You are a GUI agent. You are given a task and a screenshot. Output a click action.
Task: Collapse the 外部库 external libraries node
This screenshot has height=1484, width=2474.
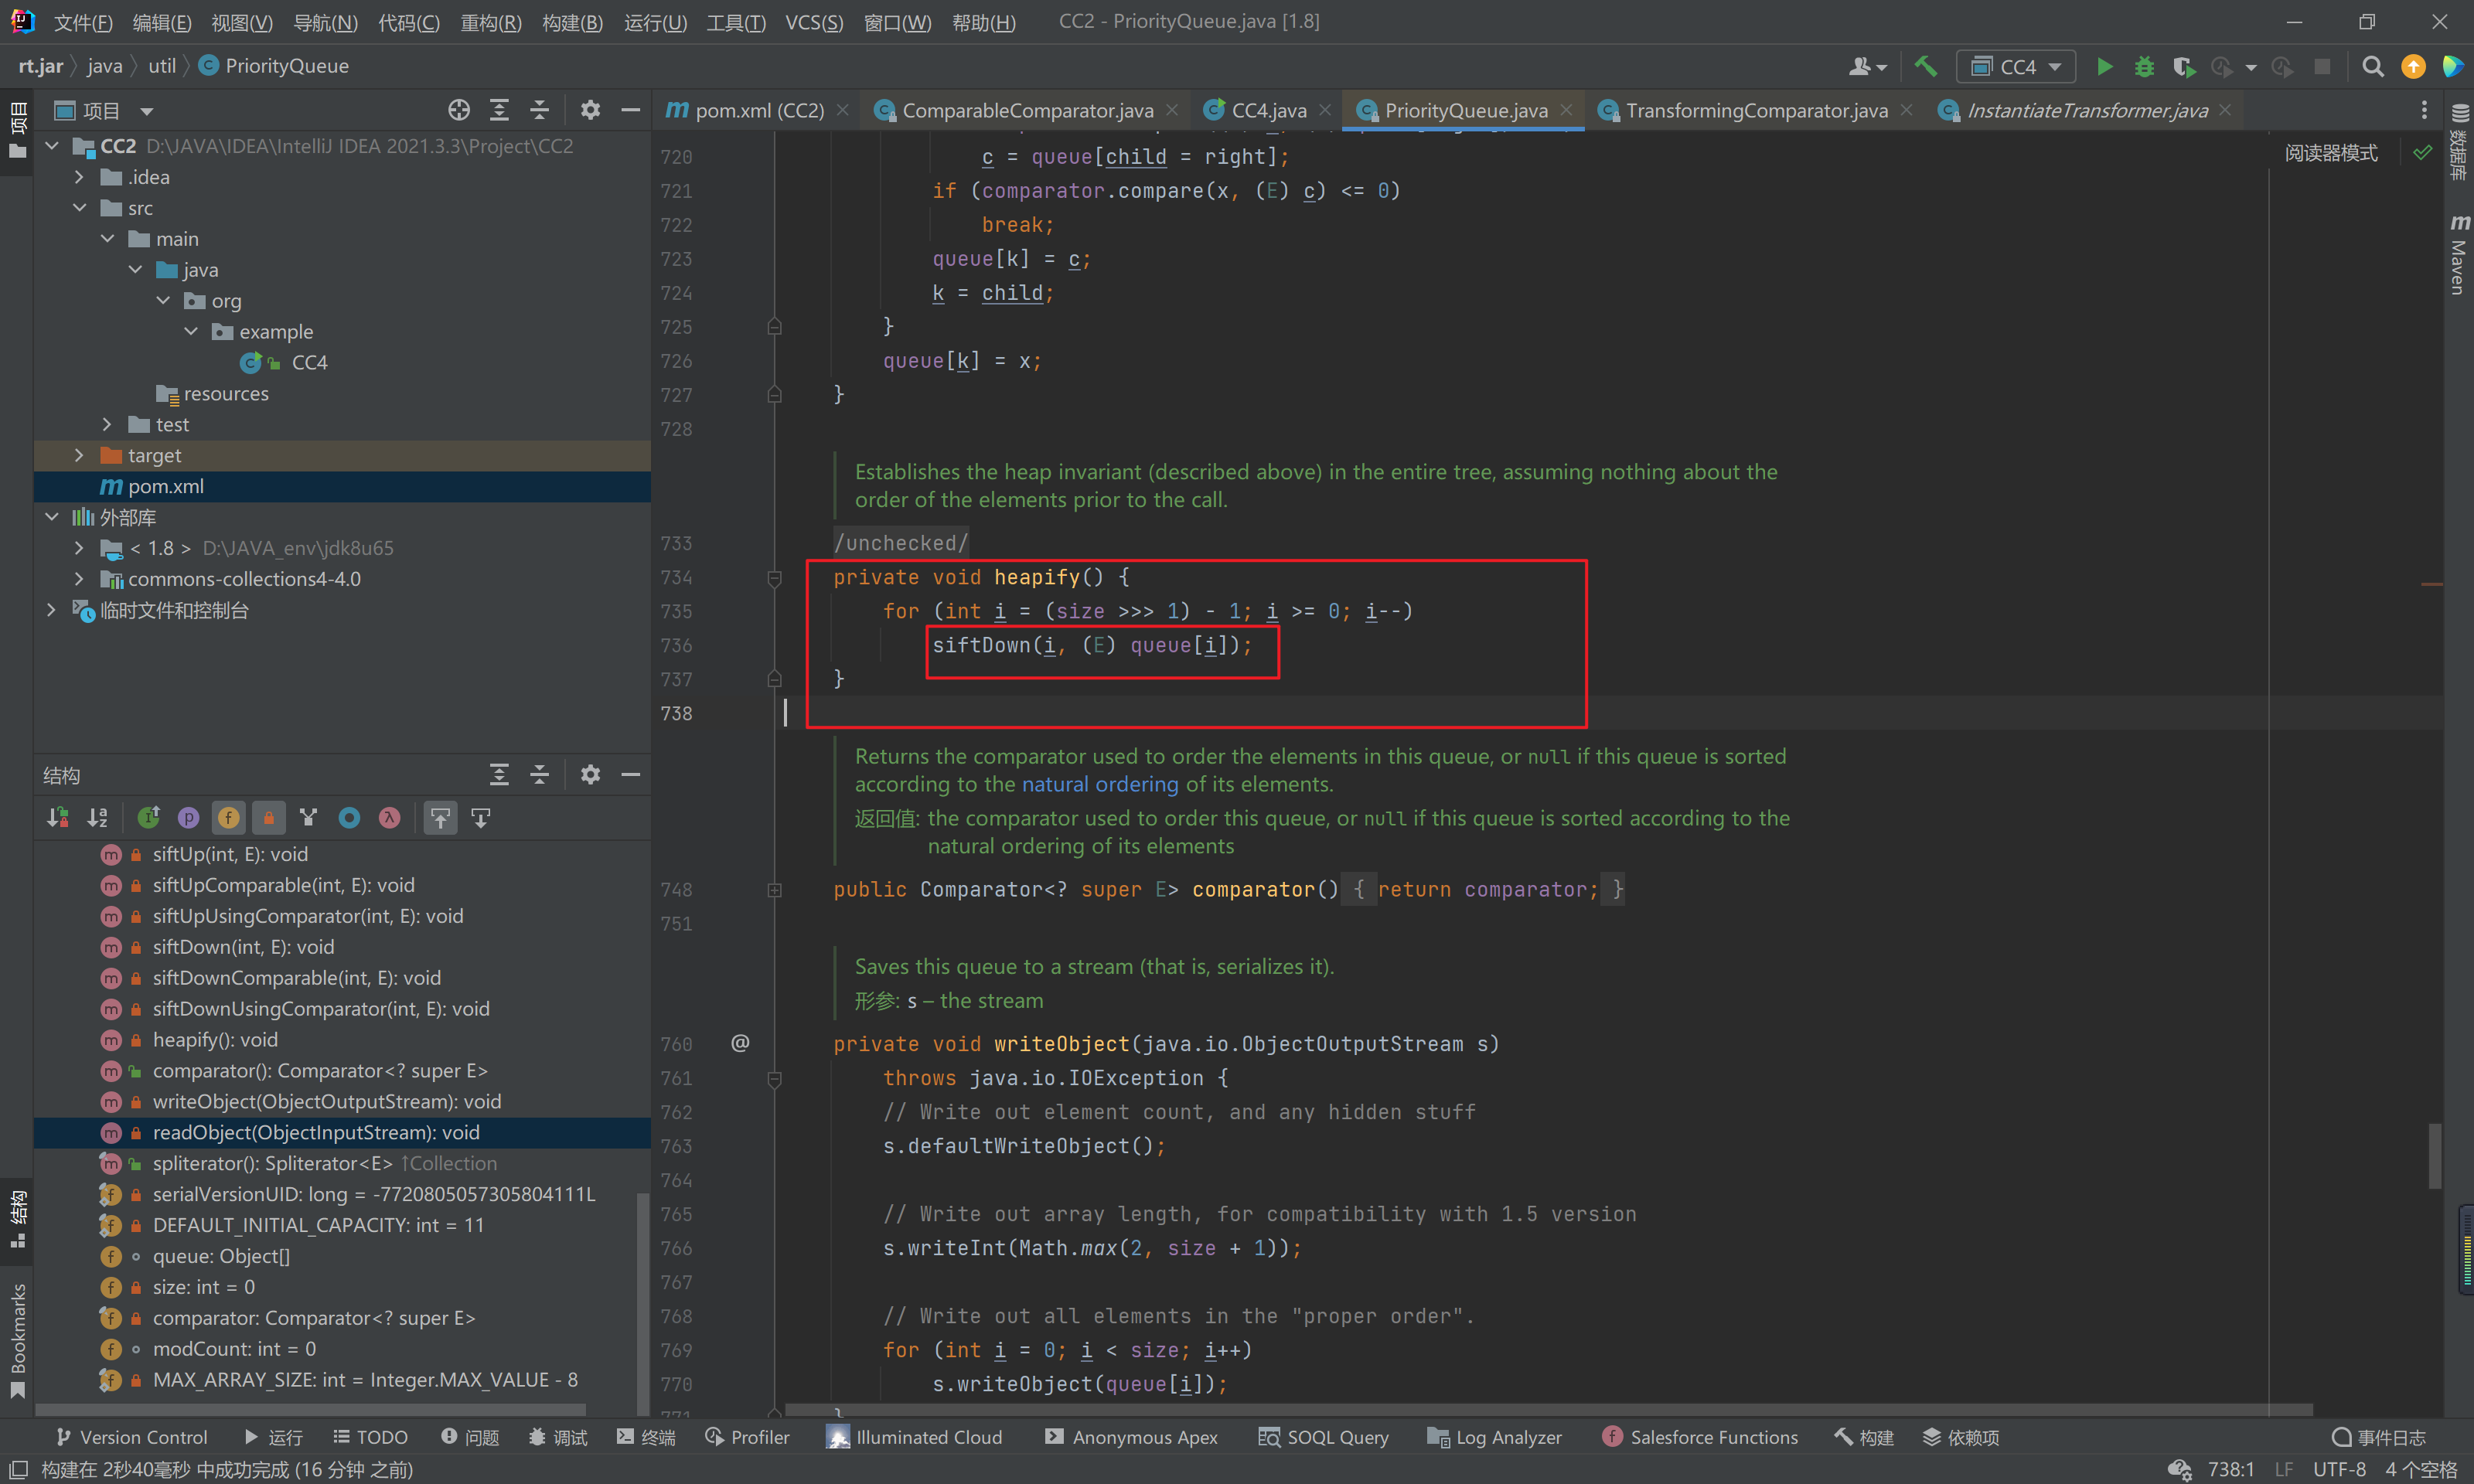tap(52, 517)
